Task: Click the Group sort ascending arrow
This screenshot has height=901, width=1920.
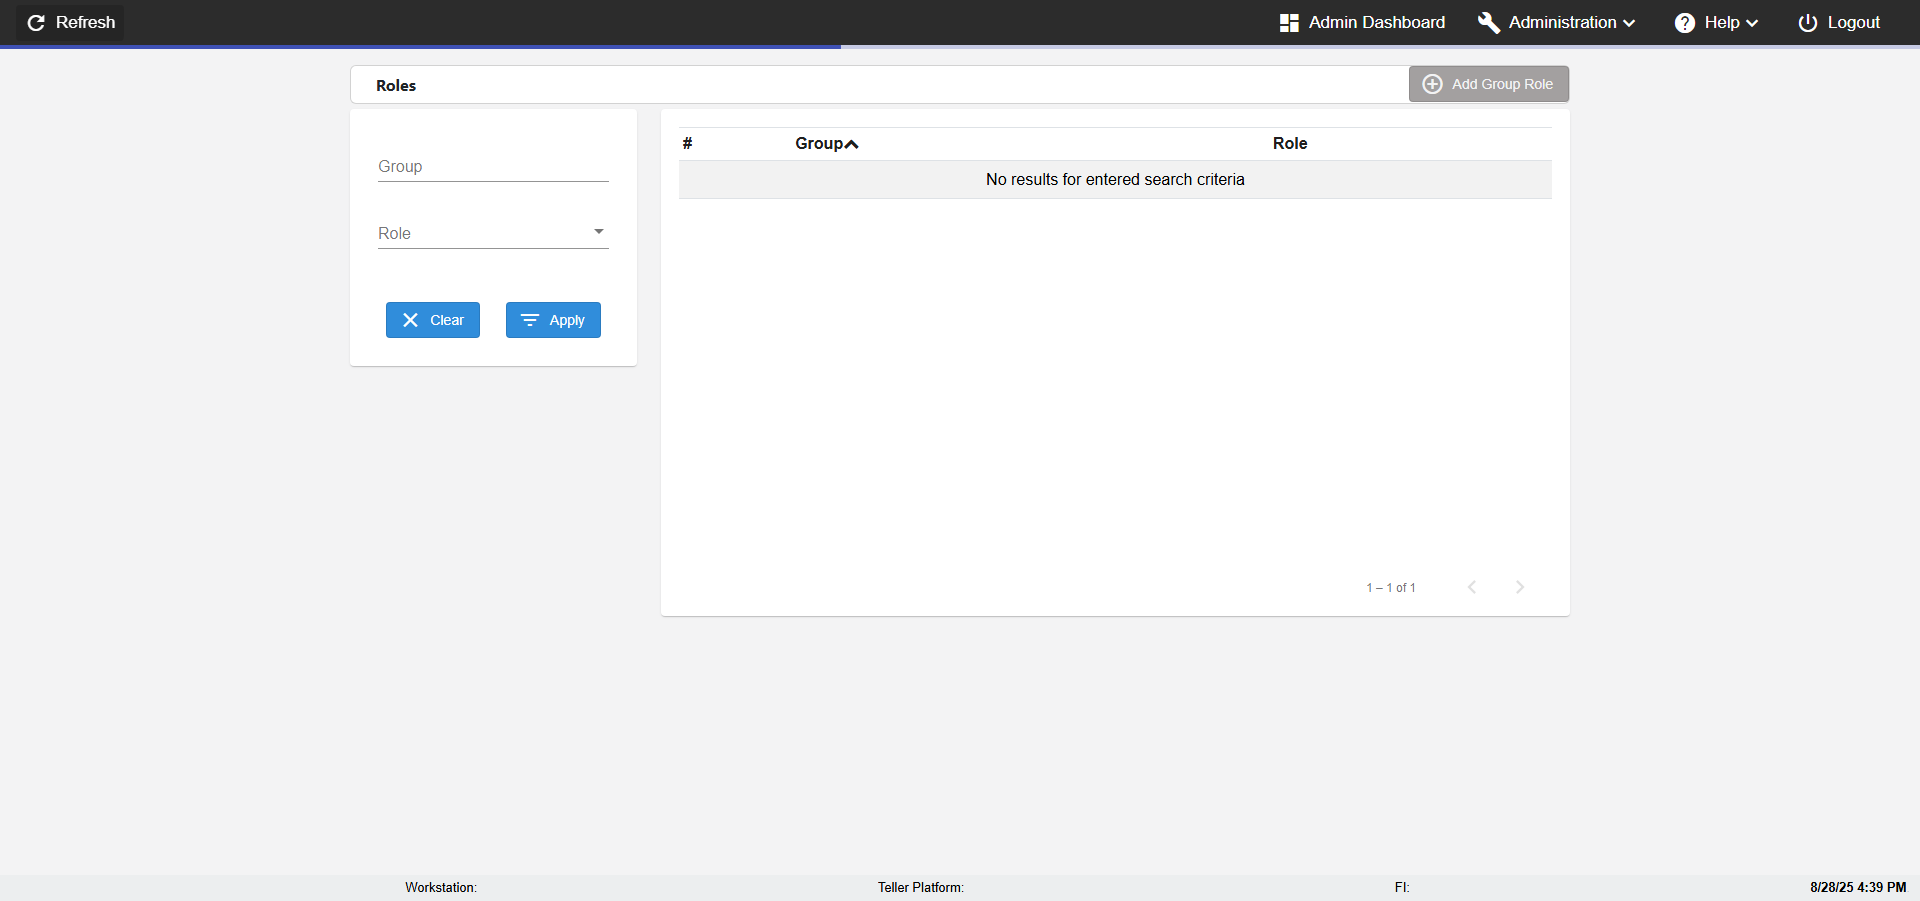Action: [852, 144]
